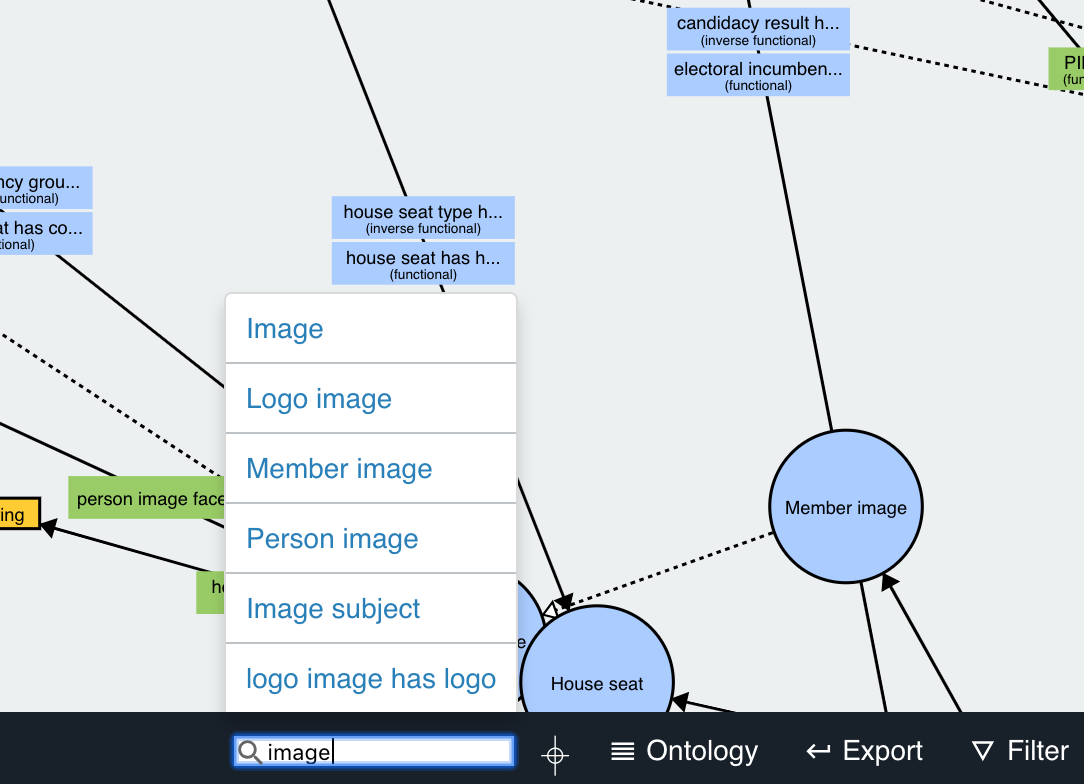Click the Filter funnel icon
Viewport: 1084px width, 784px height.
click(x=981, y=751)
